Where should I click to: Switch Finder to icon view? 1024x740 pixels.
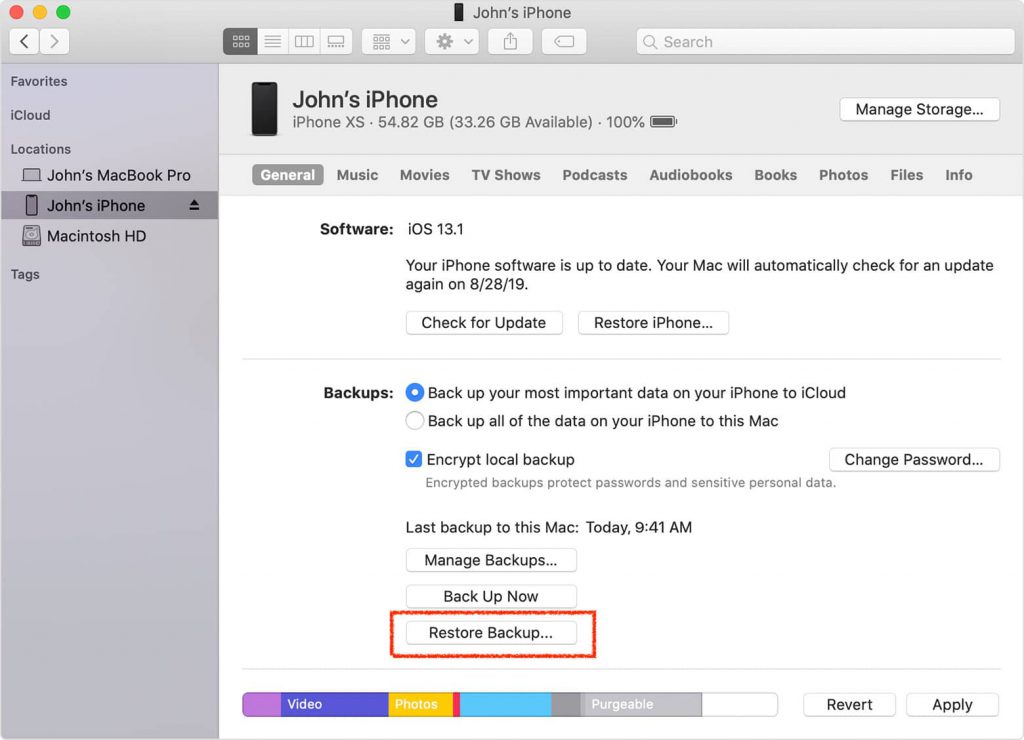(240, 42)
